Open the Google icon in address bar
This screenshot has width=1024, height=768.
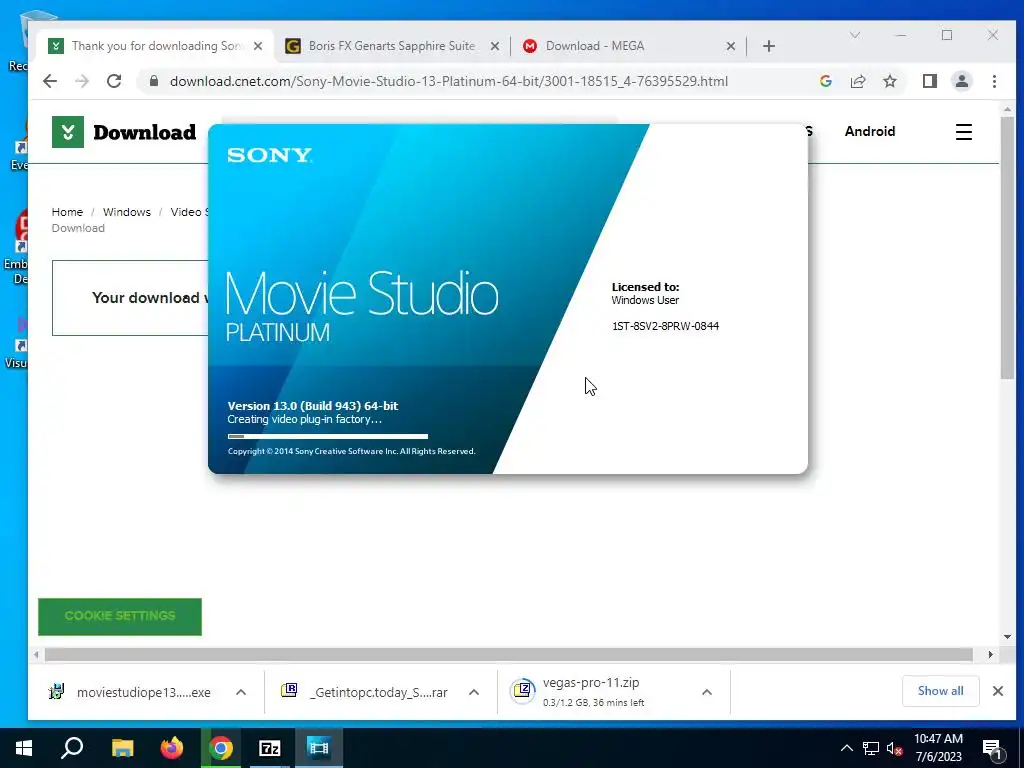coord(825,81)
